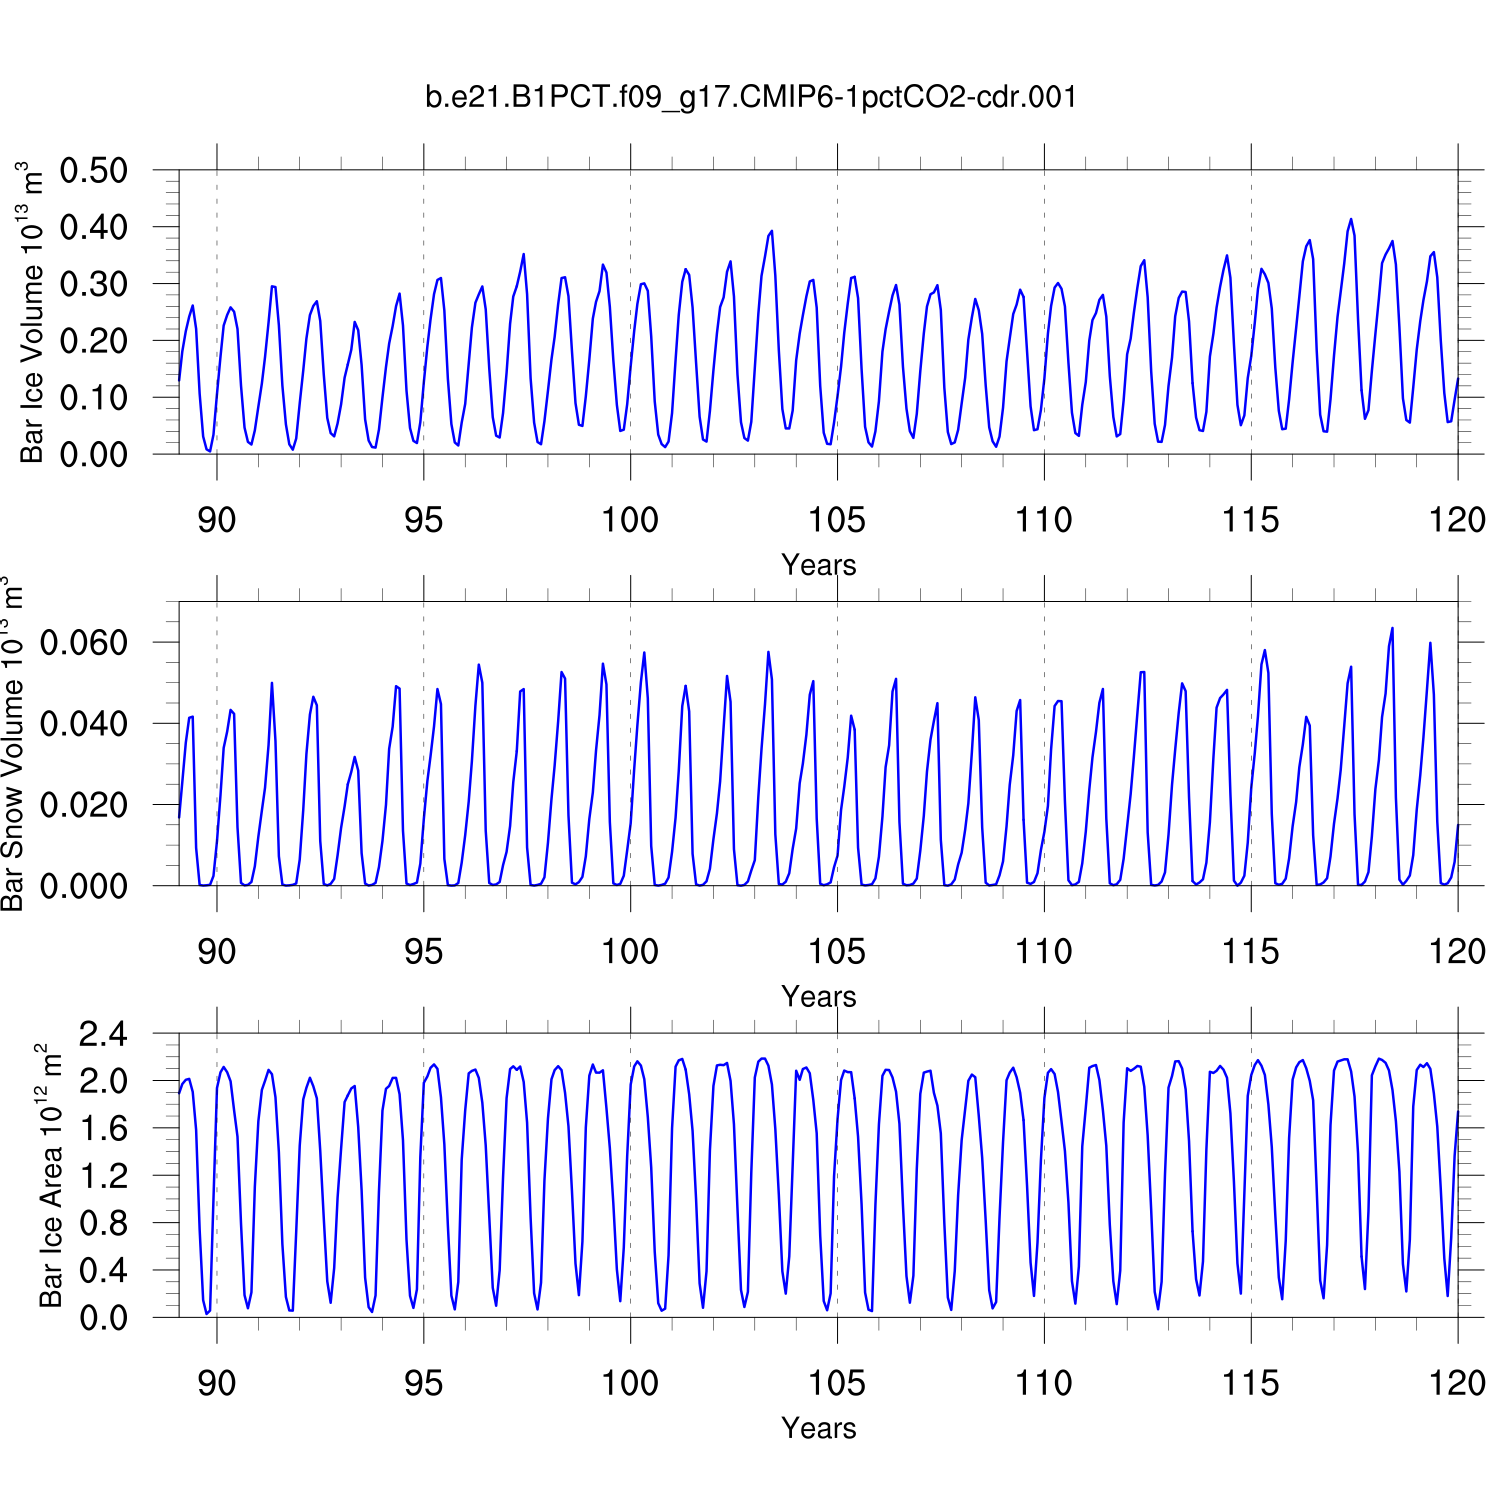Click the 1.2 tick on ice area axis
This screenshot has width=1500, height=1500.
[x=104, y=1177]
